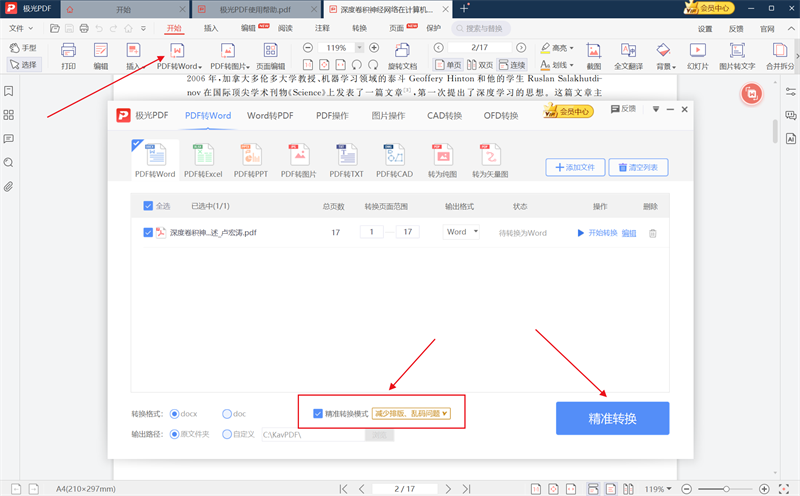Select the PDF转TXT conversion icon

tap(345, 159)
